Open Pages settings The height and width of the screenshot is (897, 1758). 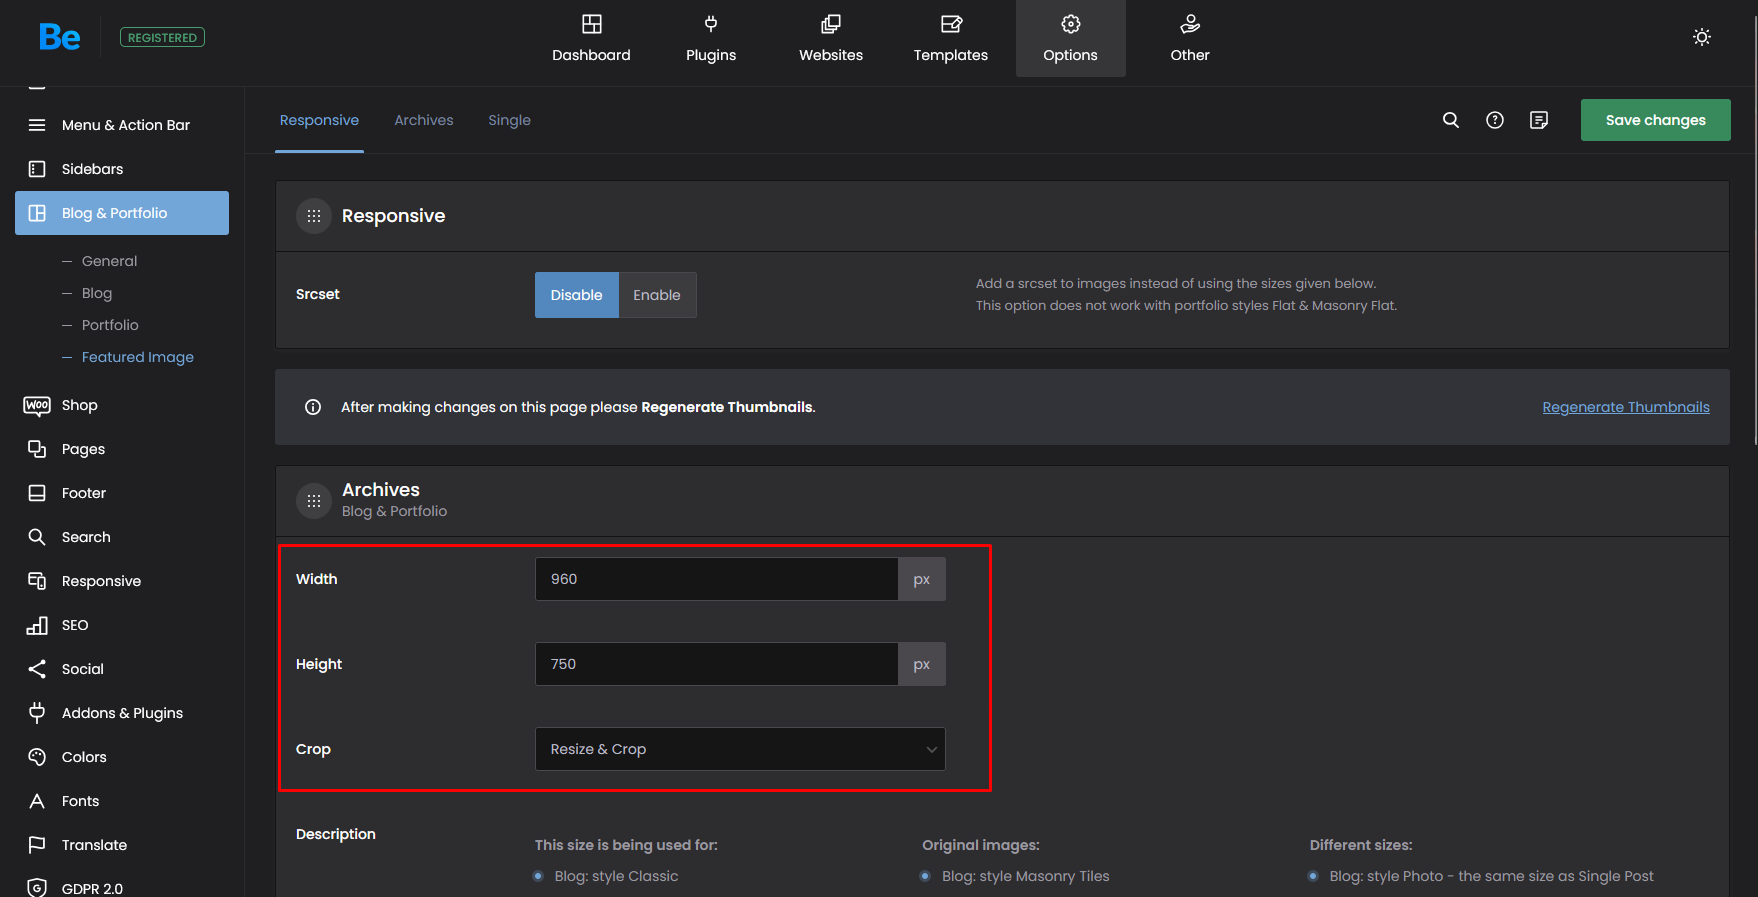coord(83,449)
